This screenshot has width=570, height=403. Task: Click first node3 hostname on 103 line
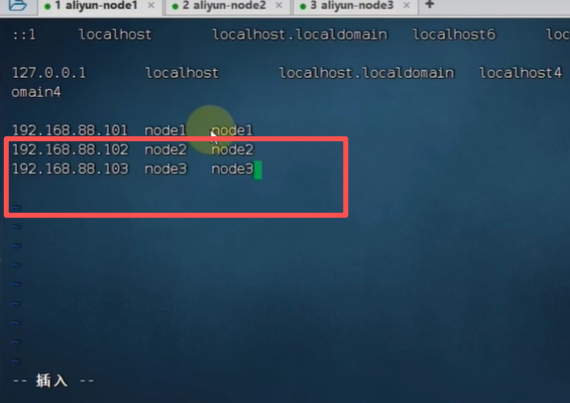pos(166,169)
